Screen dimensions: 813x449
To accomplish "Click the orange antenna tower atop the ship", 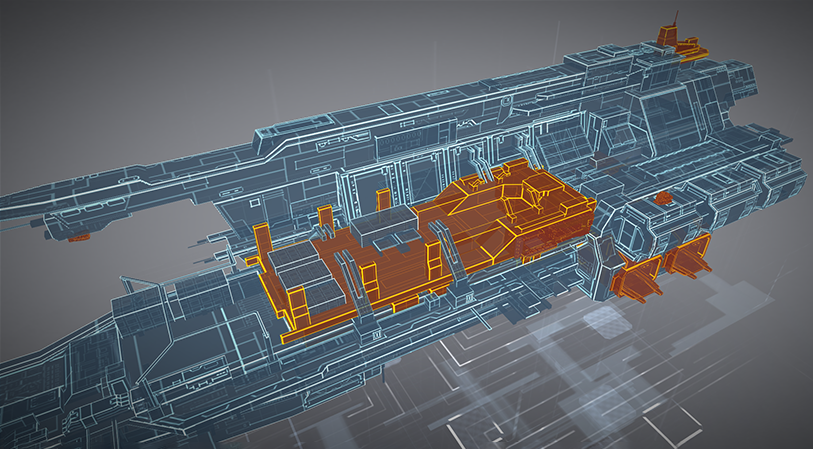I will (x=682, y=44).
